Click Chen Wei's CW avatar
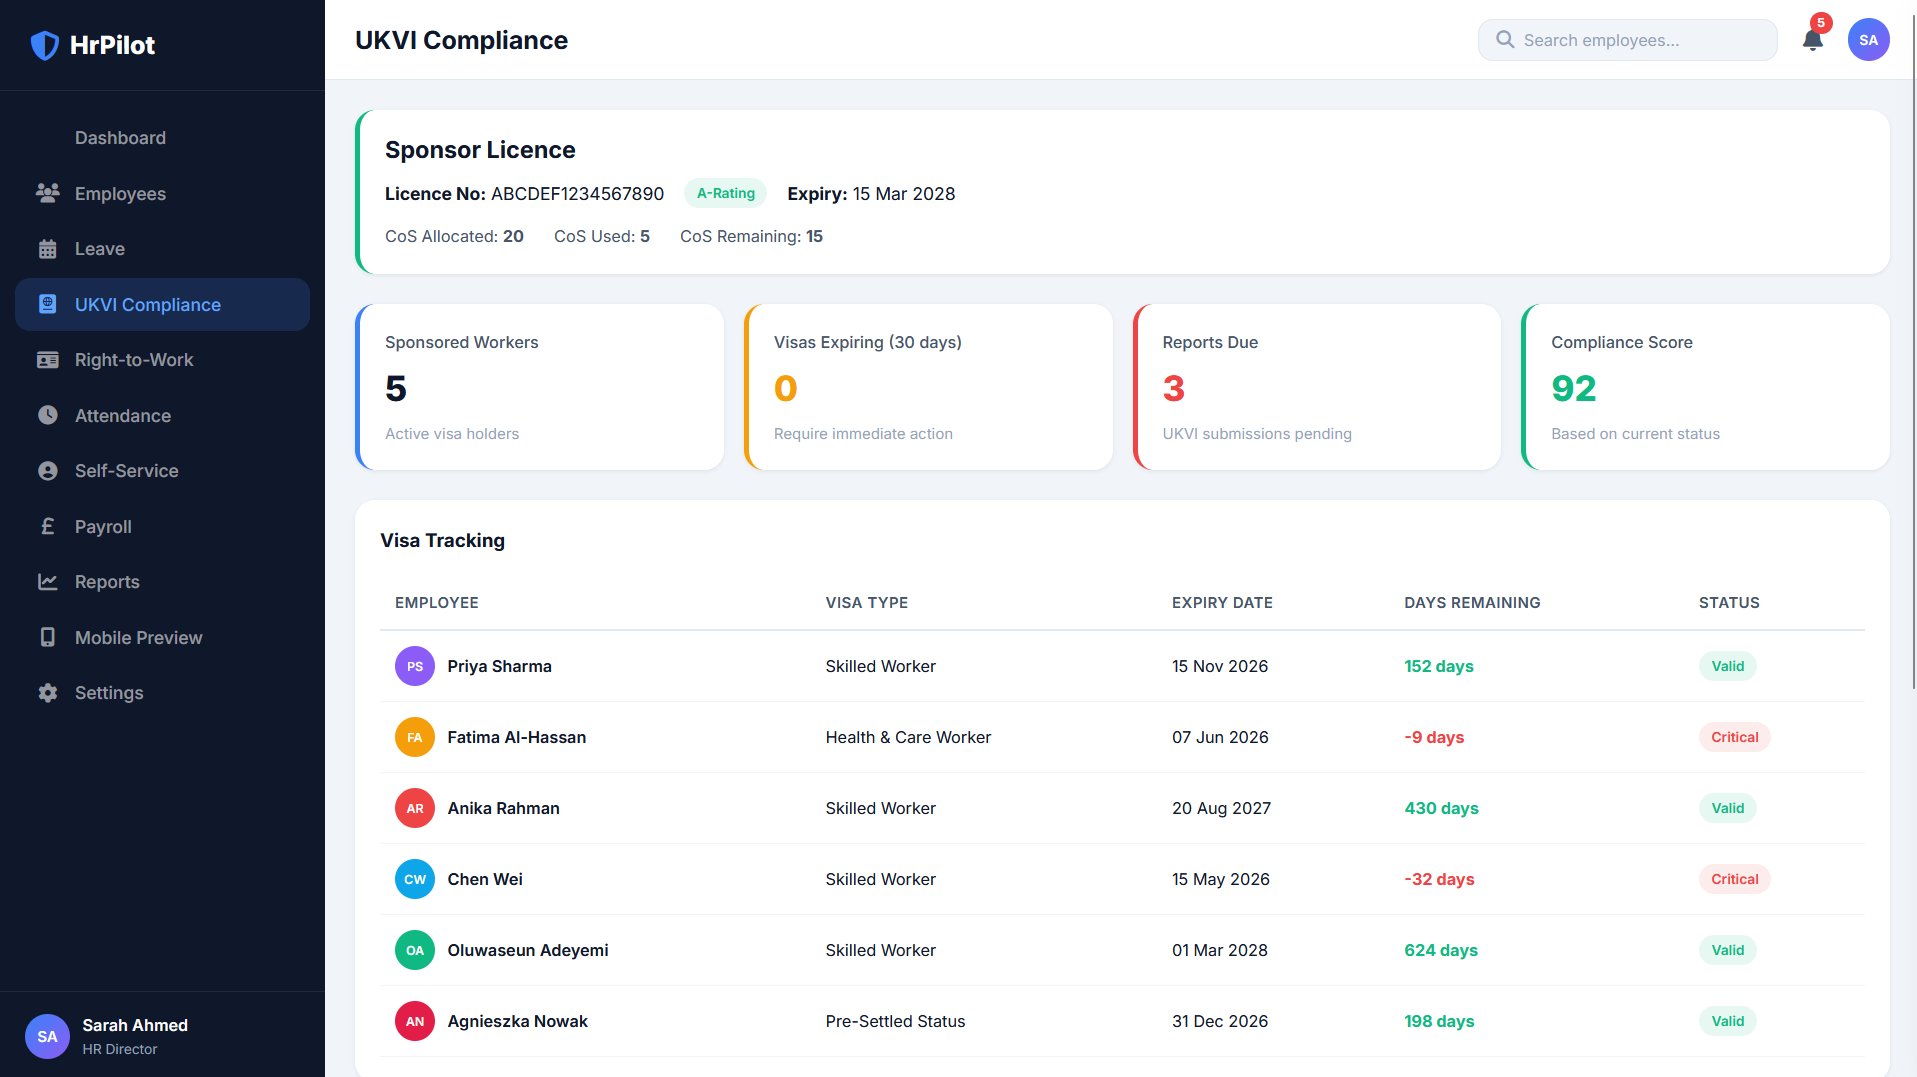The width and height of the screenshot is (1917, 1077). 415,879
